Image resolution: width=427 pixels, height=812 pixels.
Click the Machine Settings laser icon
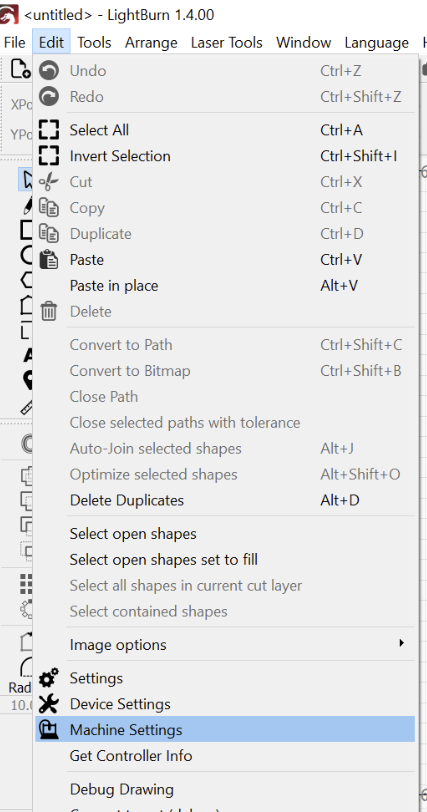[x=49, y=730]
